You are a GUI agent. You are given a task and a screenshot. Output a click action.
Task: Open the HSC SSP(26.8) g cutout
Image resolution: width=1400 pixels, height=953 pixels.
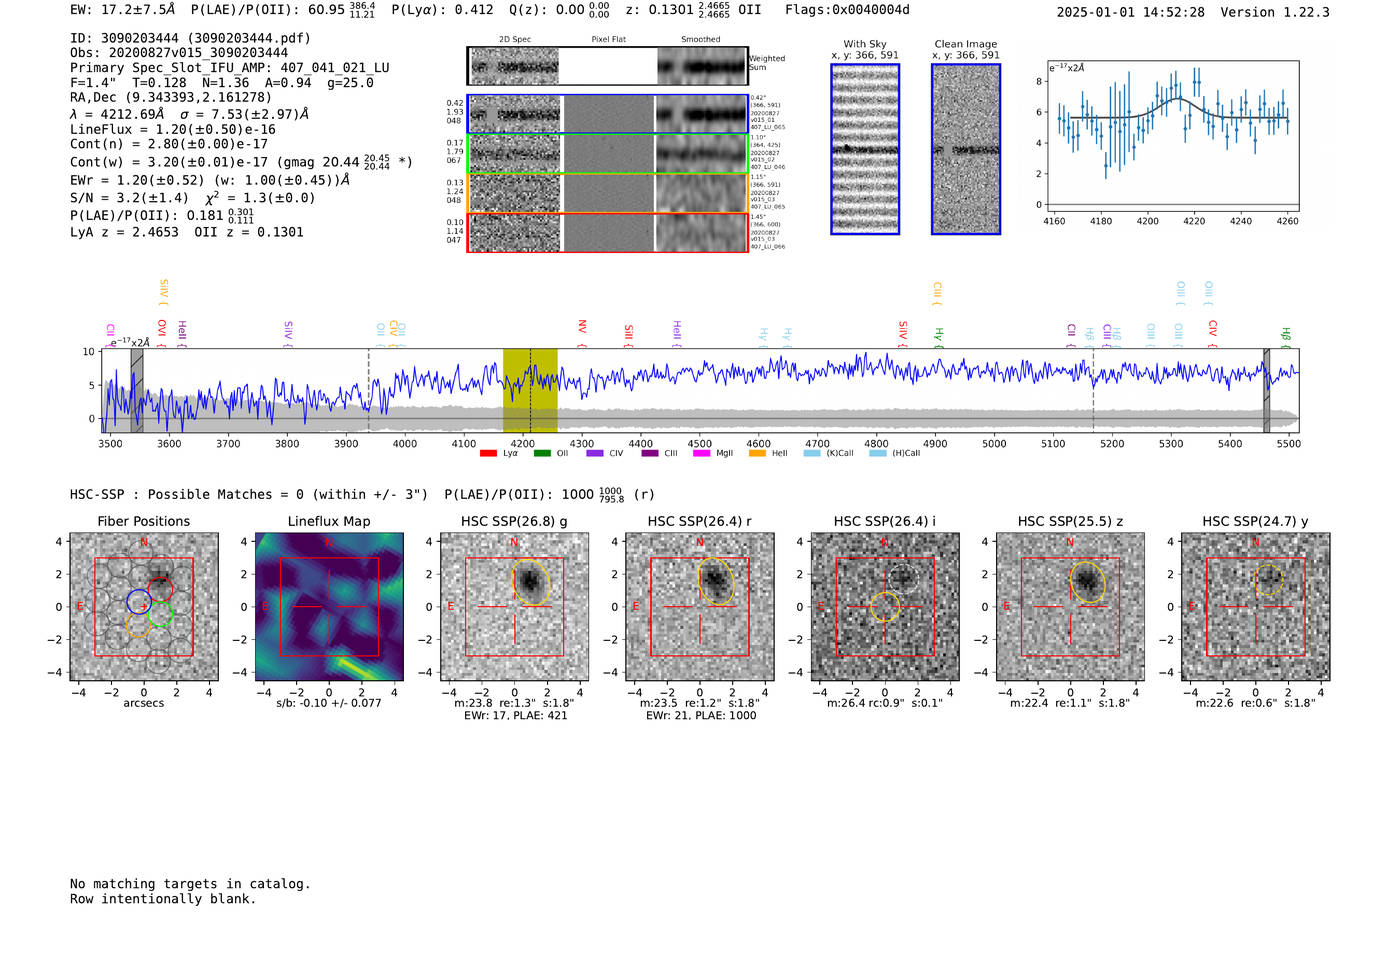514,607
